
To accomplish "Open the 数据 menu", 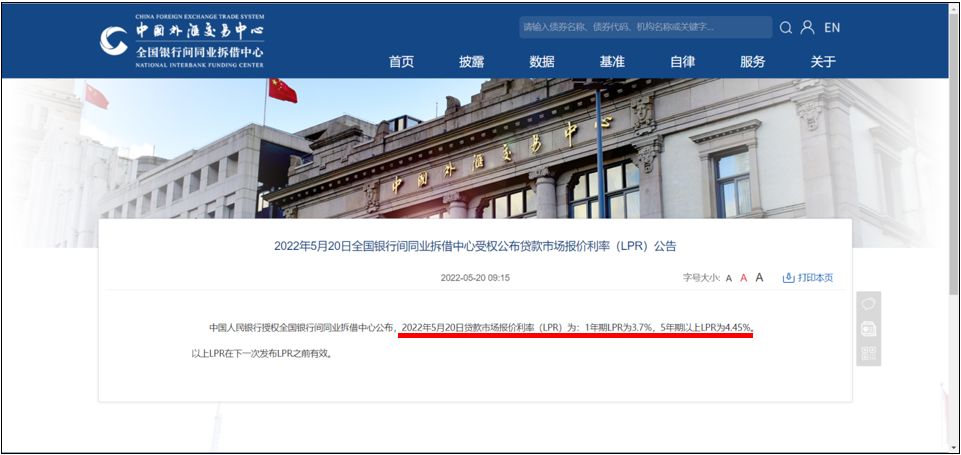I will pyautogui.click(x=542, y=61).
